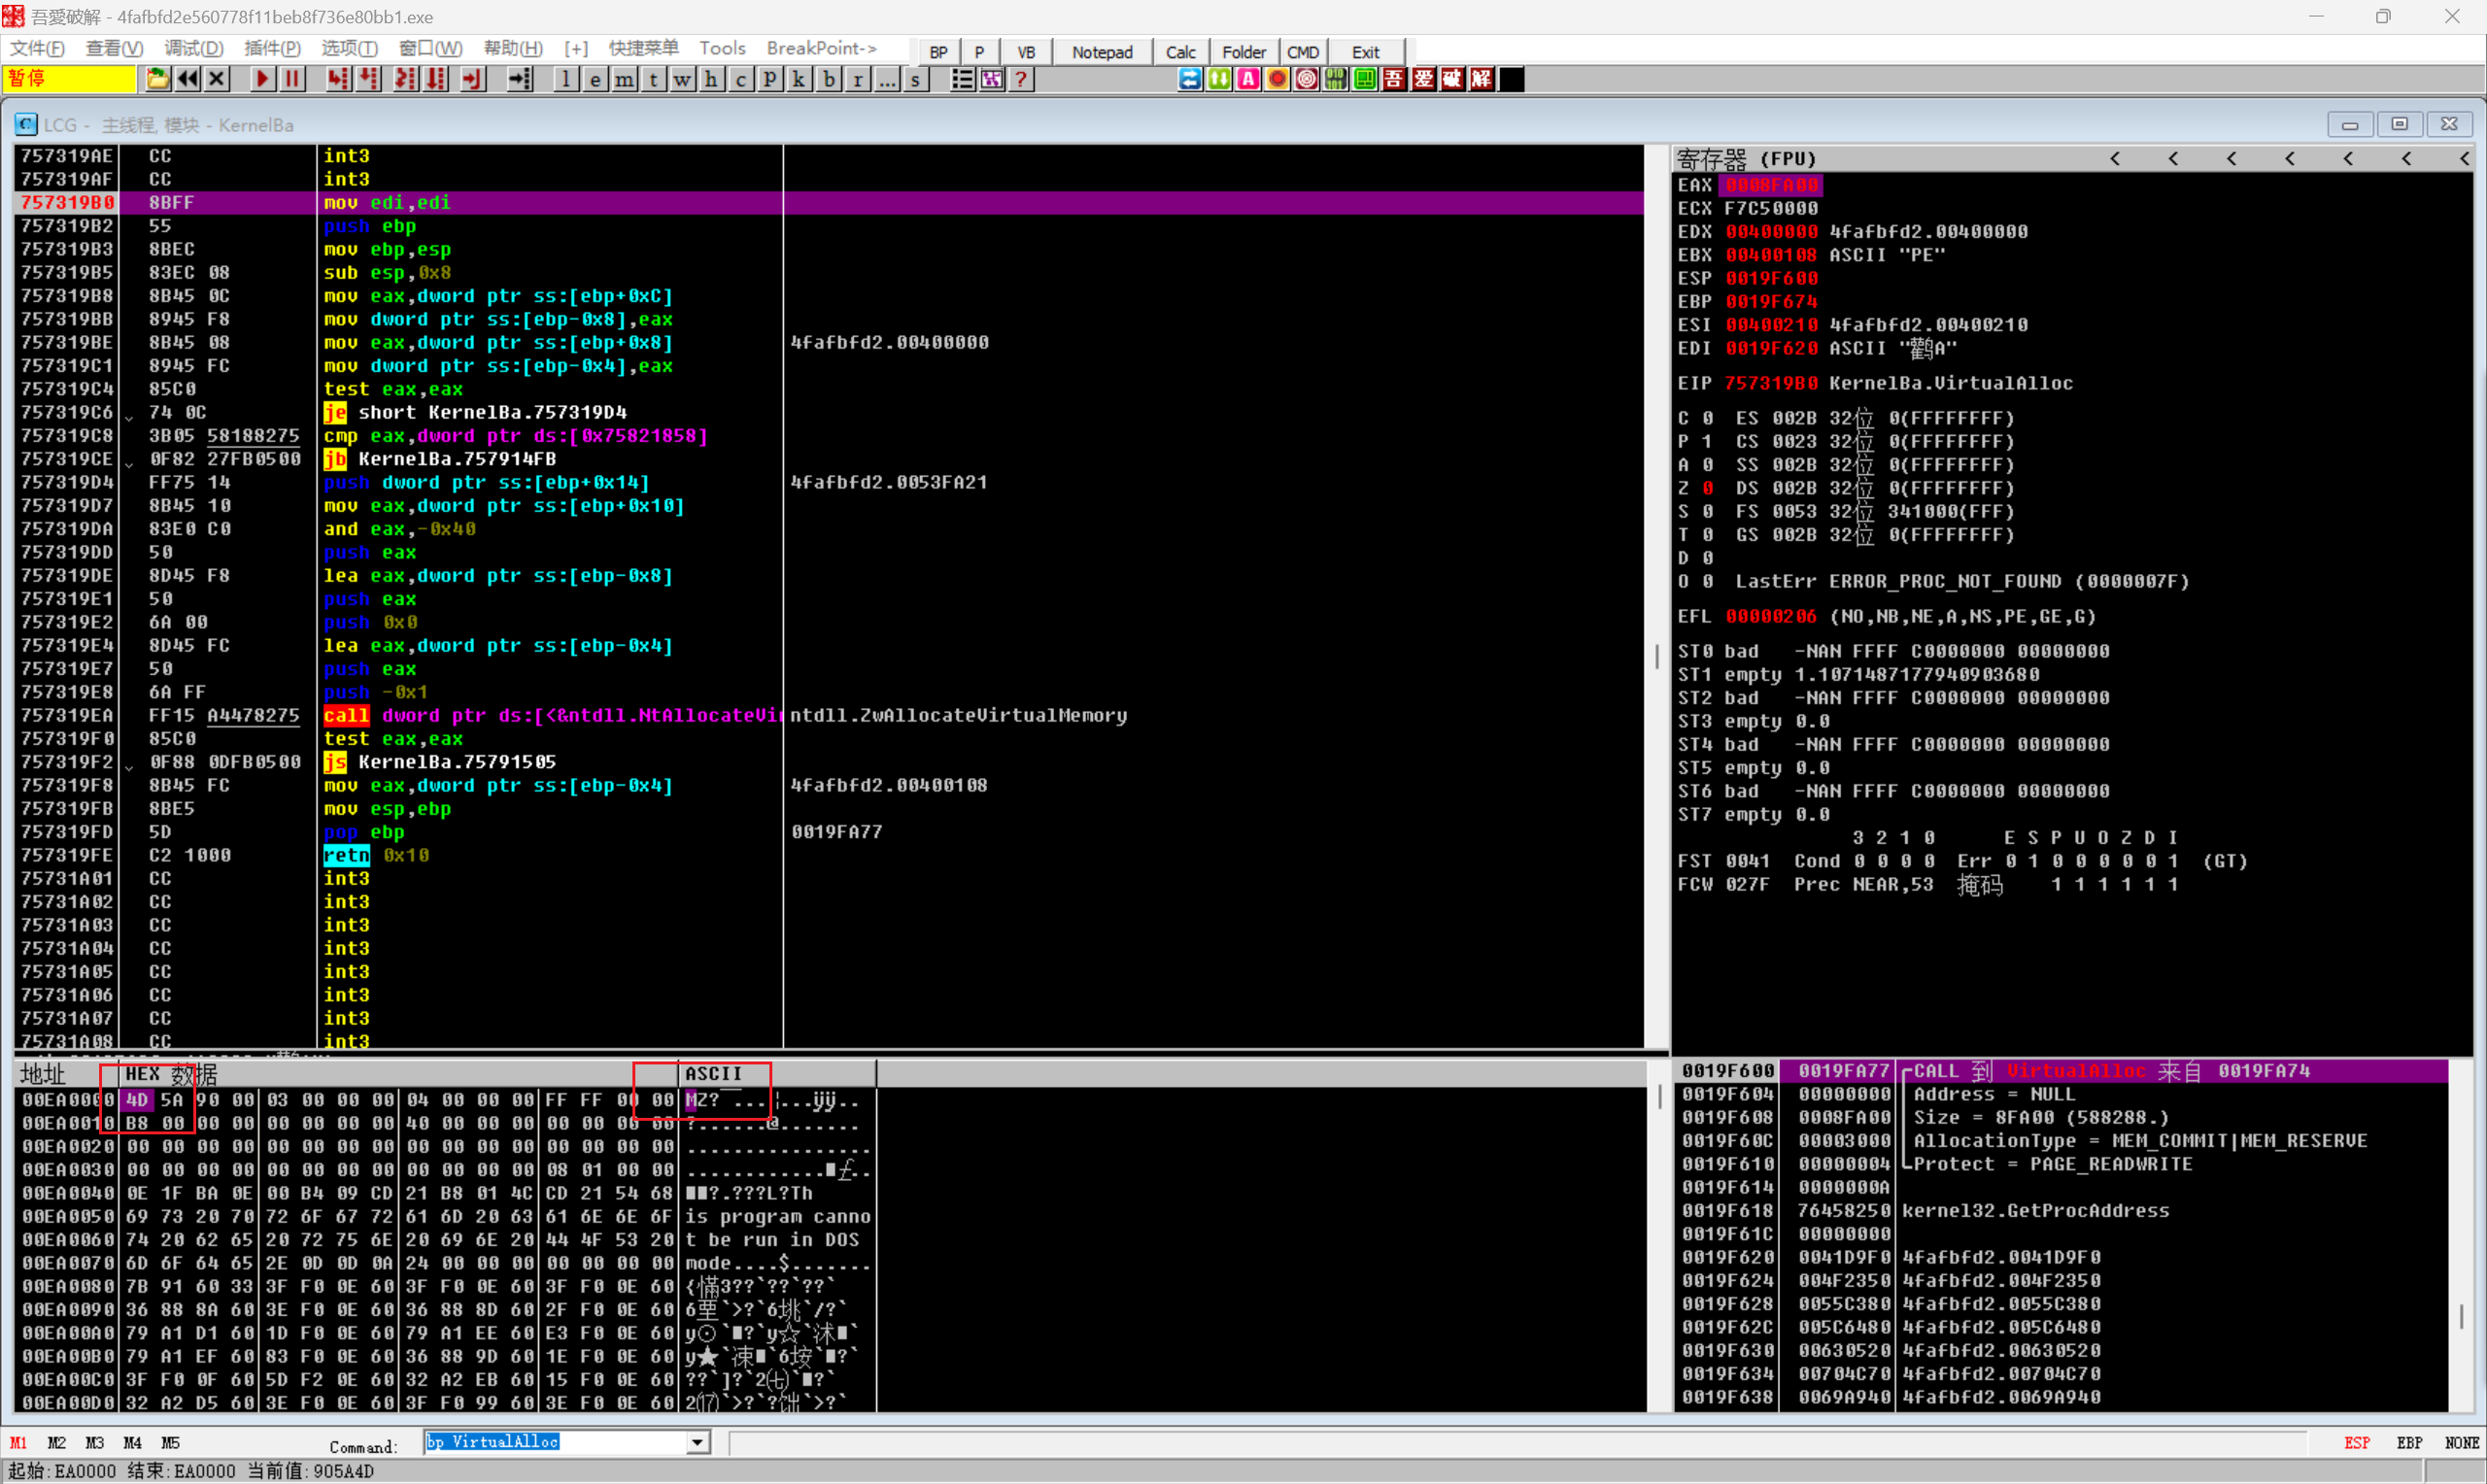Click the Folder toolbar button
Image resolution: width=2487 pixels, height=1484 pixels.
tap(1244, 52)
